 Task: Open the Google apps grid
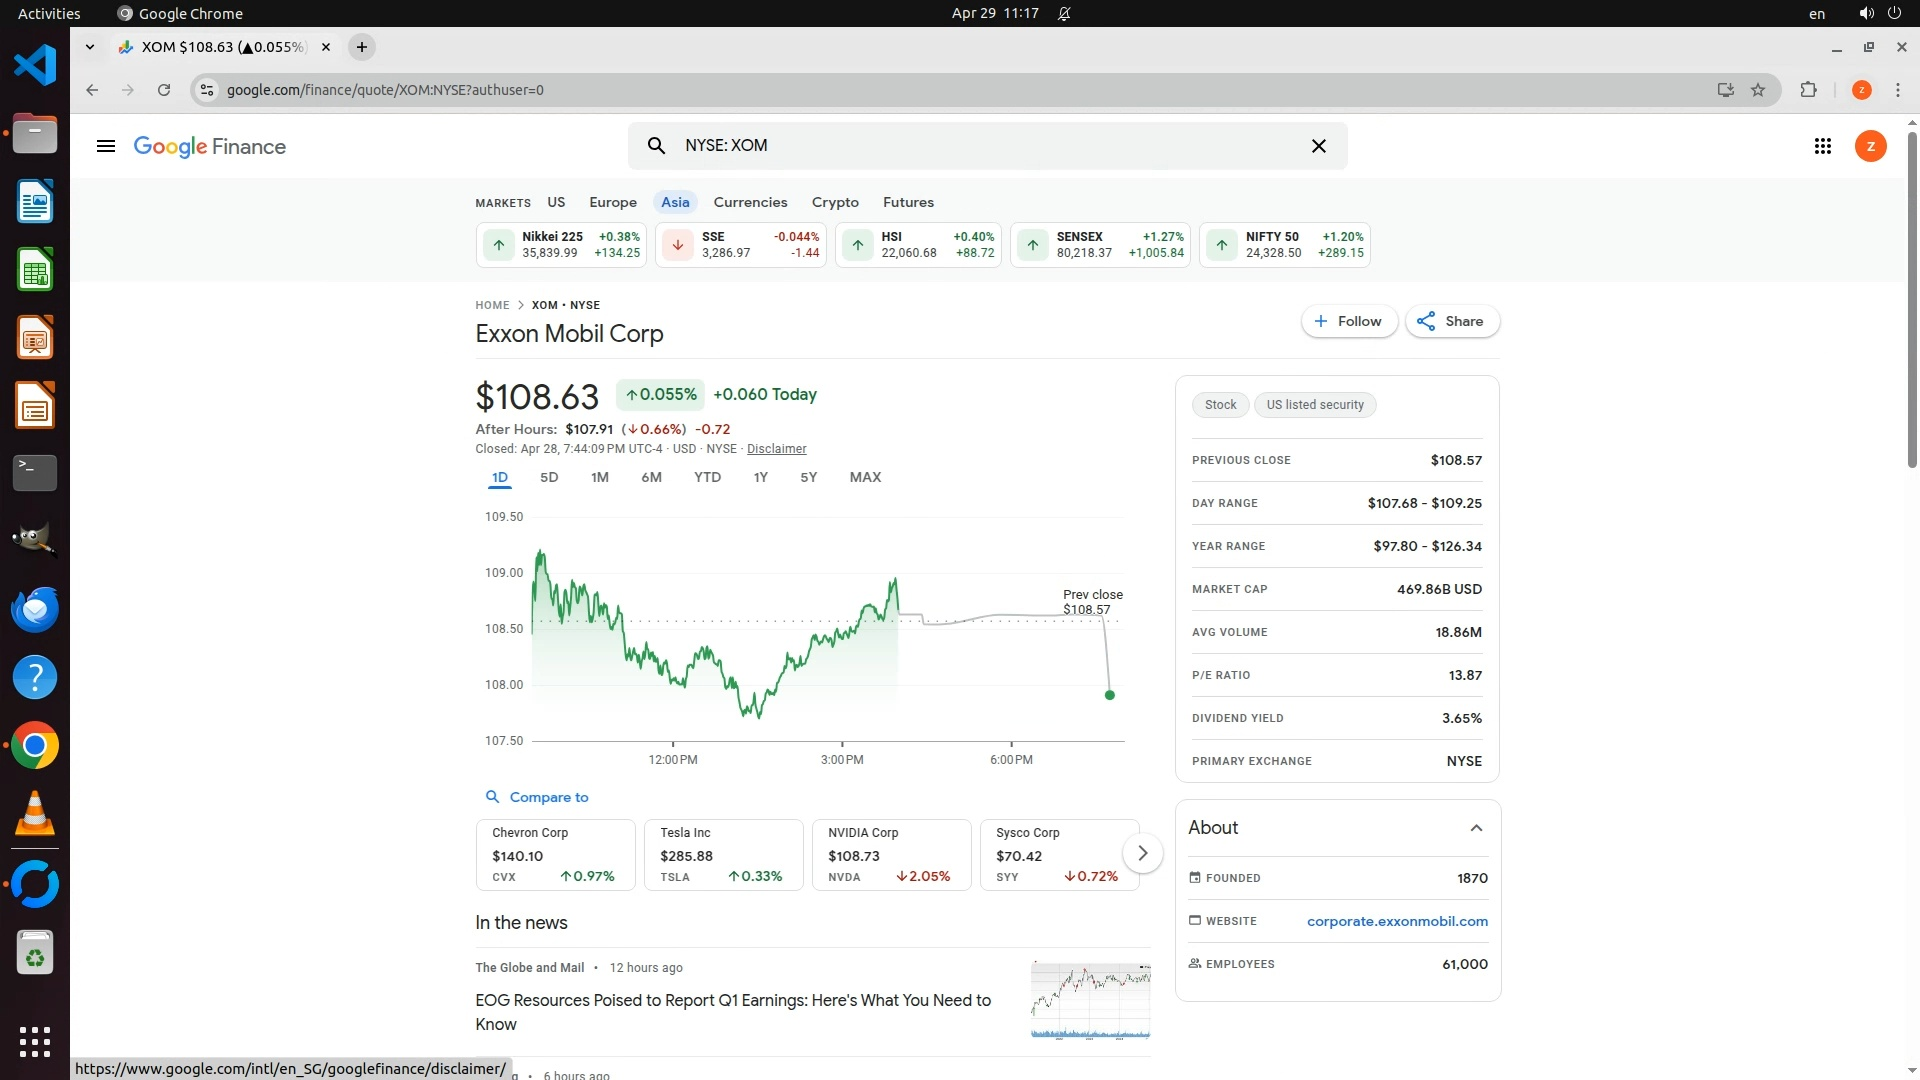[x=1822, y=146]
